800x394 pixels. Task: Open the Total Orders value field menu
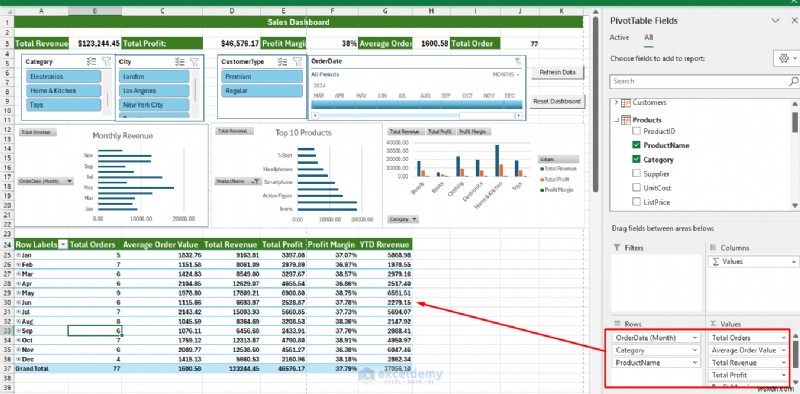[x=784, y=338]
